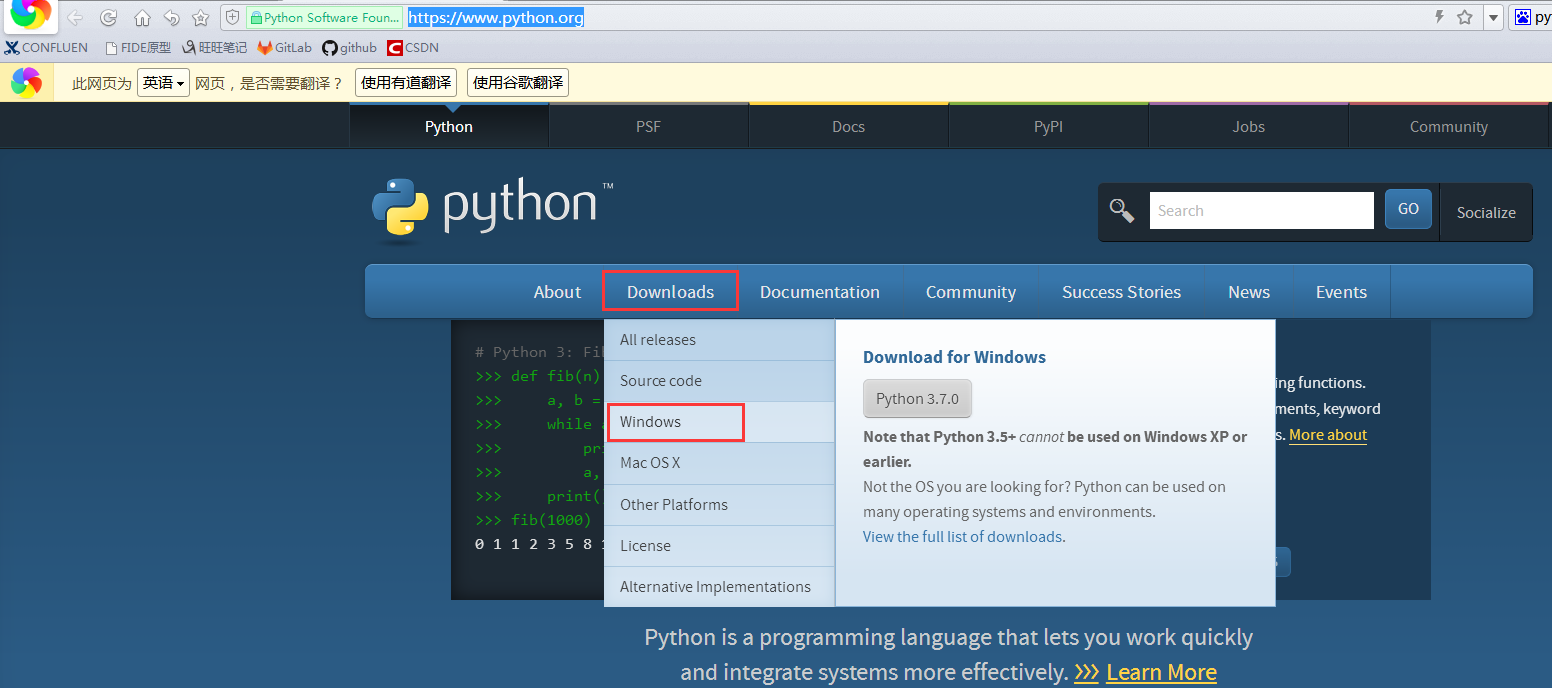
Task: Open the Events menu
Action: click(x=1341, y=292)
